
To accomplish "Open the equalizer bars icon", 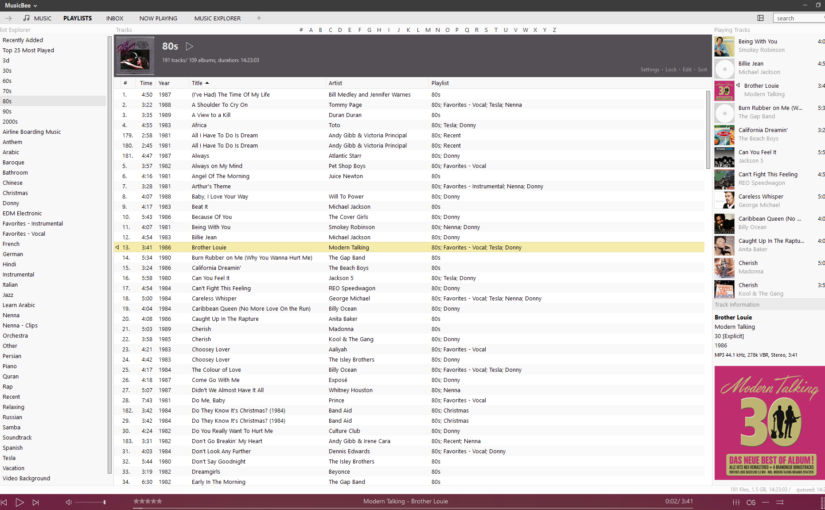I will coord(736,502).
